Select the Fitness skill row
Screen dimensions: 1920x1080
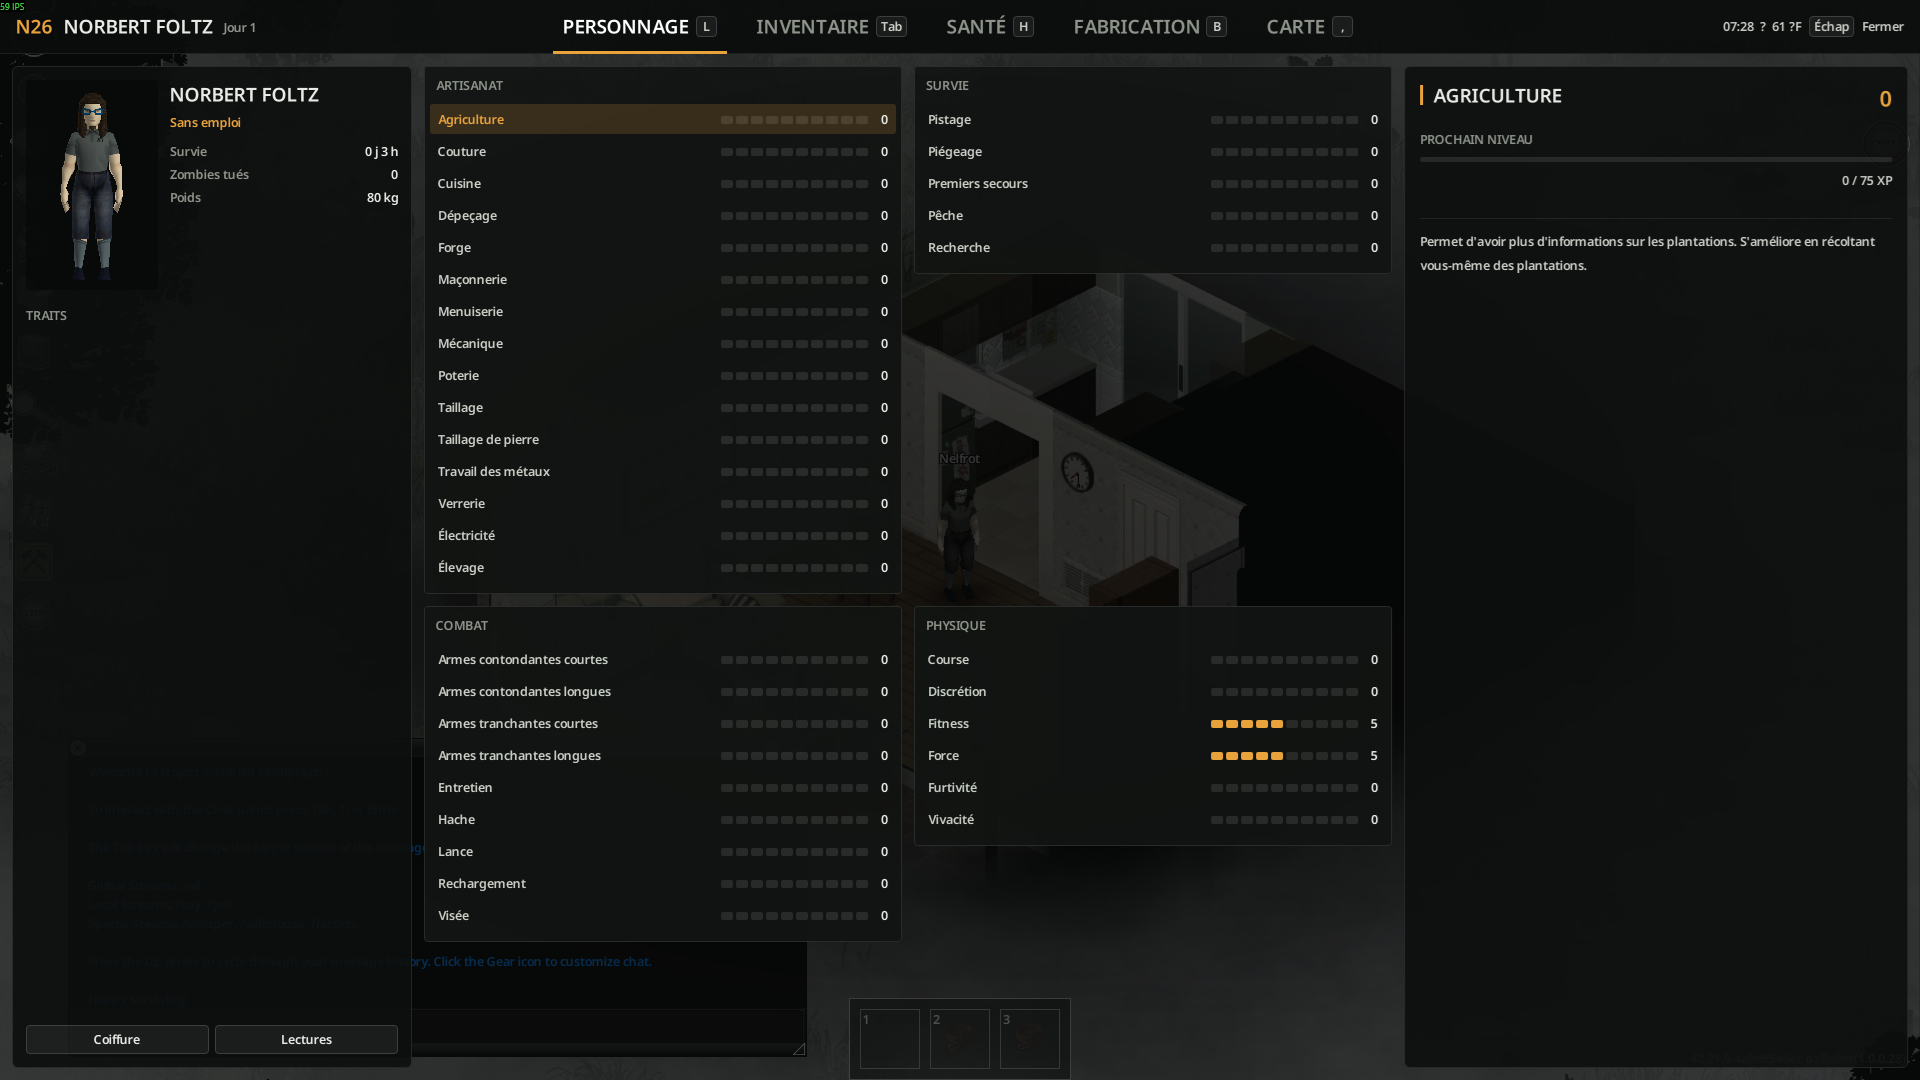point(1153,723)
